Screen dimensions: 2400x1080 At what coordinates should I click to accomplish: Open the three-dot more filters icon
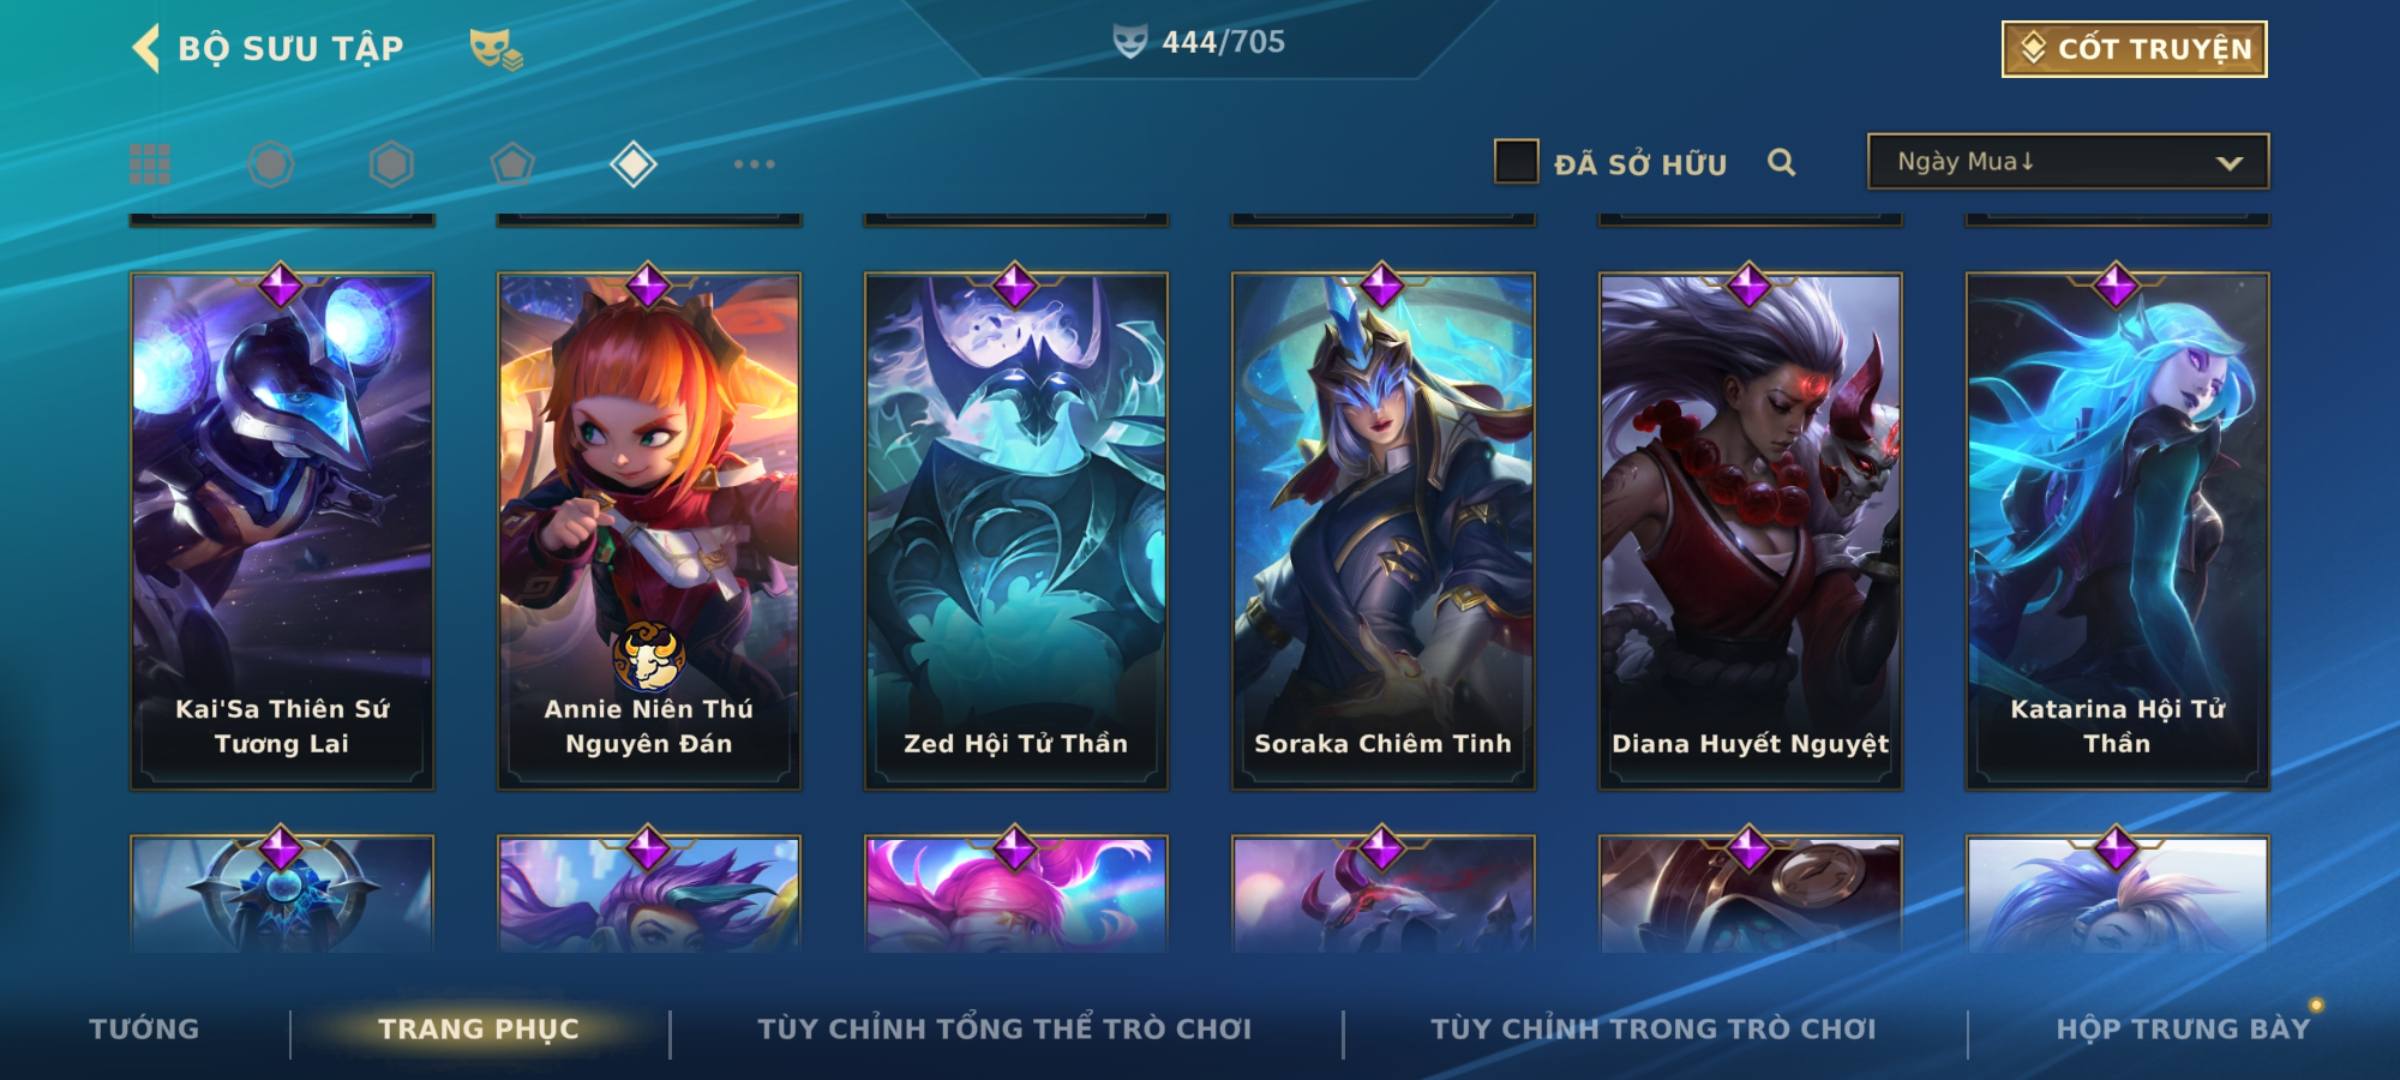click(x=754, y=164)
